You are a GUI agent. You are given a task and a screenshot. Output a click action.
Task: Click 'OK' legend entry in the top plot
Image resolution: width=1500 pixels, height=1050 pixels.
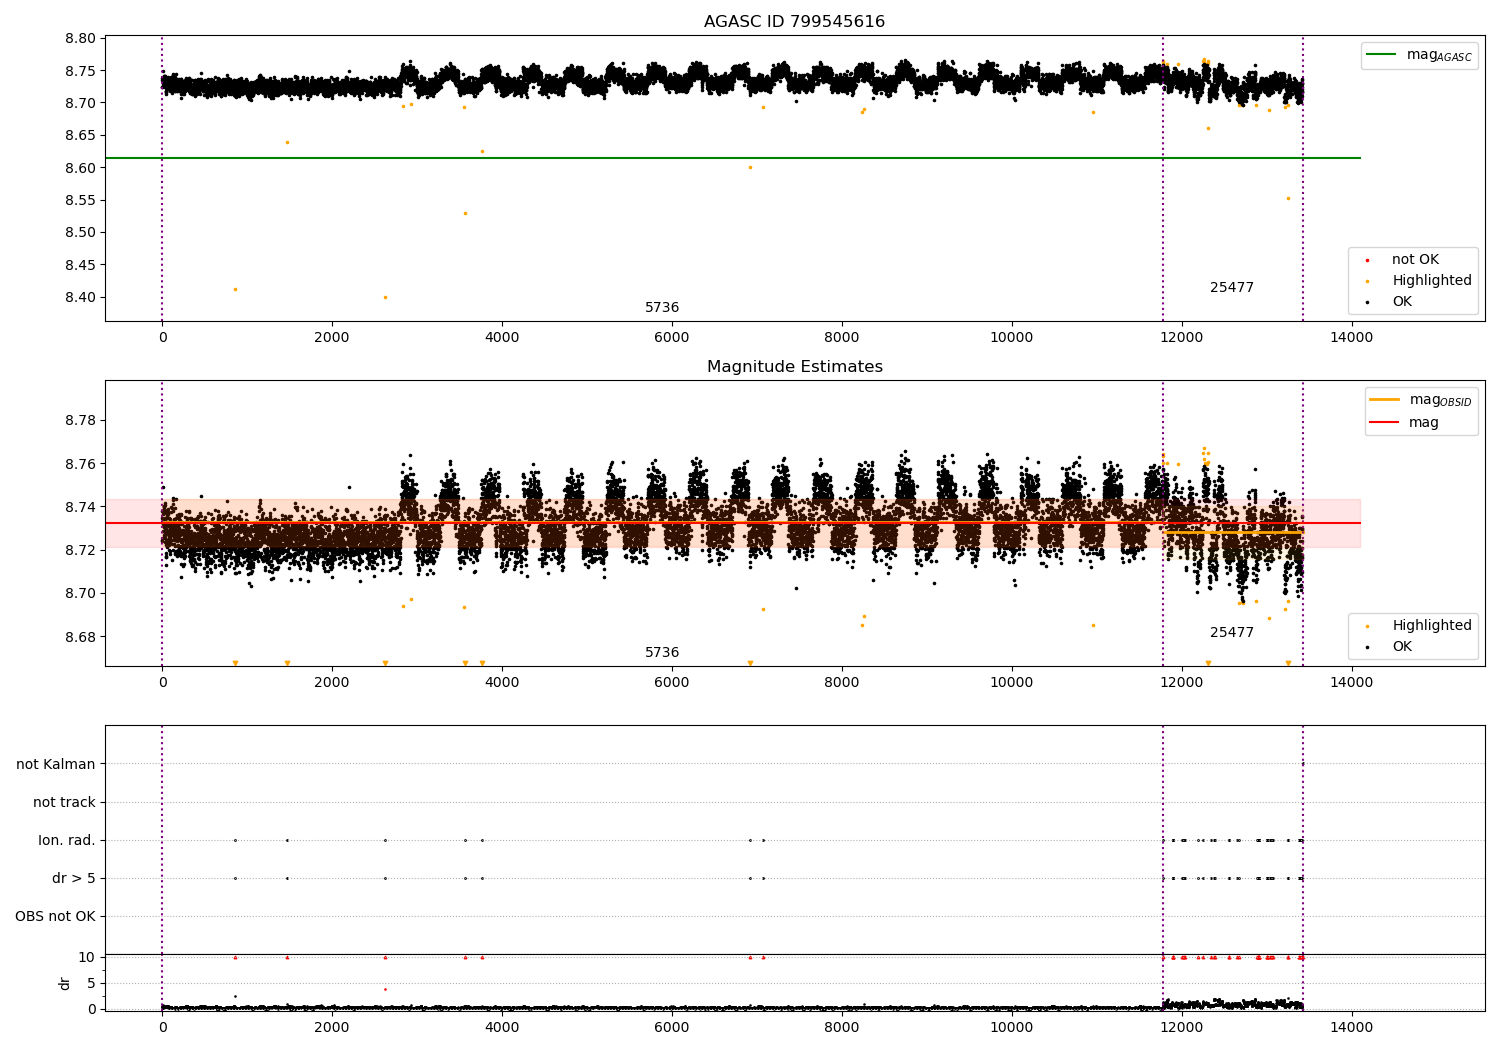pos(1402,302)
